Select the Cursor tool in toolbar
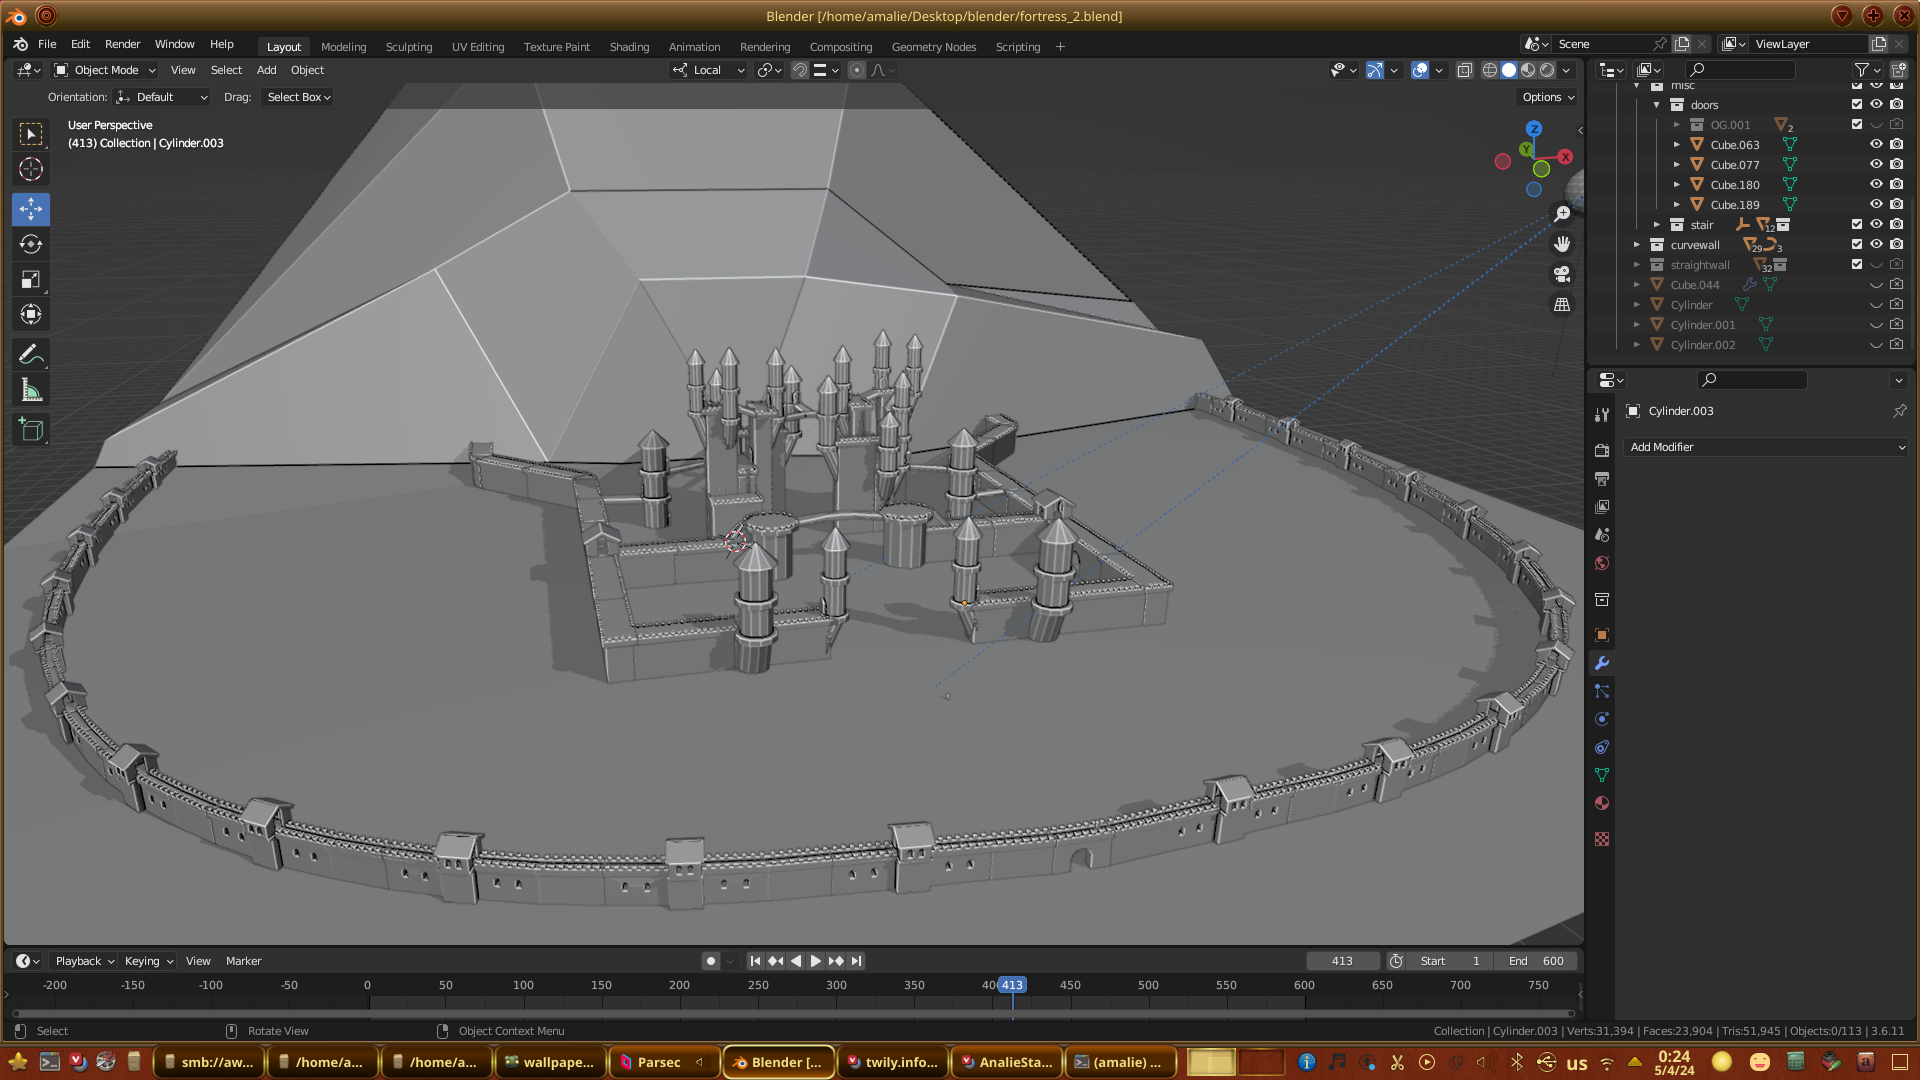The height and width of the screenshot is (1080, 1920). click(31, 169)
